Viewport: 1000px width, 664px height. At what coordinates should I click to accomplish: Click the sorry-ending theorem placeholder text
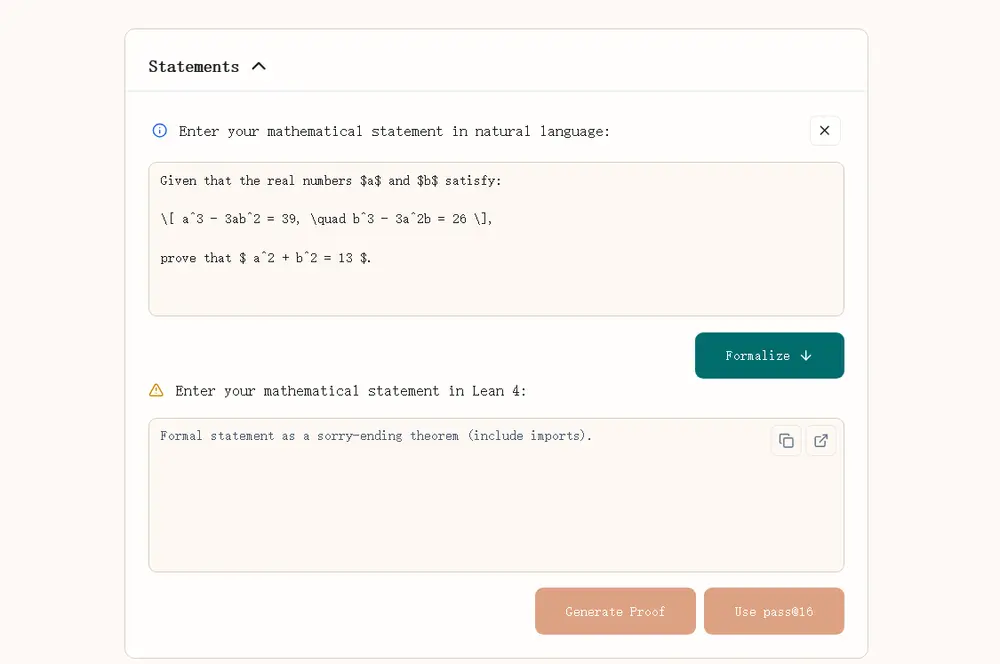[x=376, y=436]
